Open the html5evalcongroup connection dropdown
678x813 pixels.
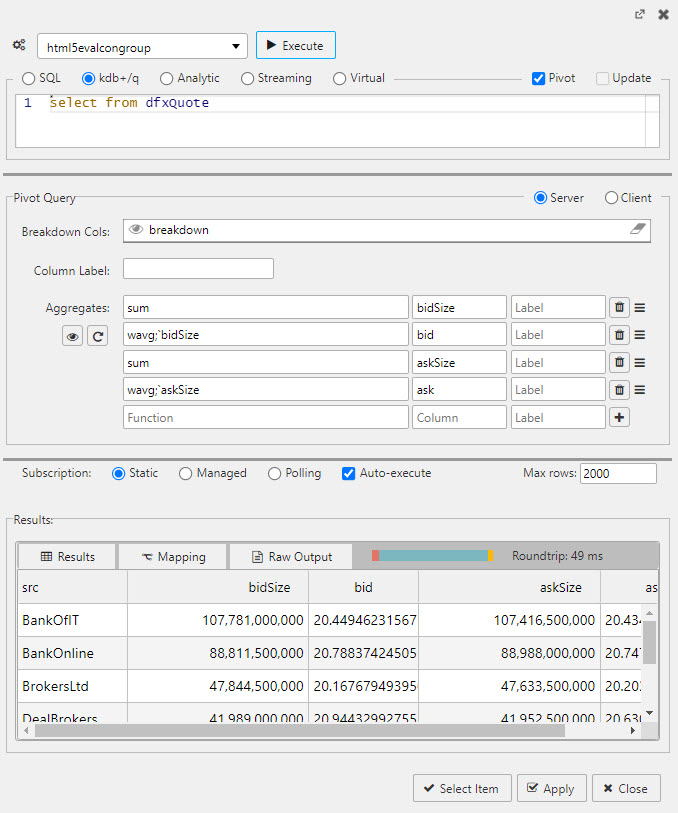(x=142, y=46)
